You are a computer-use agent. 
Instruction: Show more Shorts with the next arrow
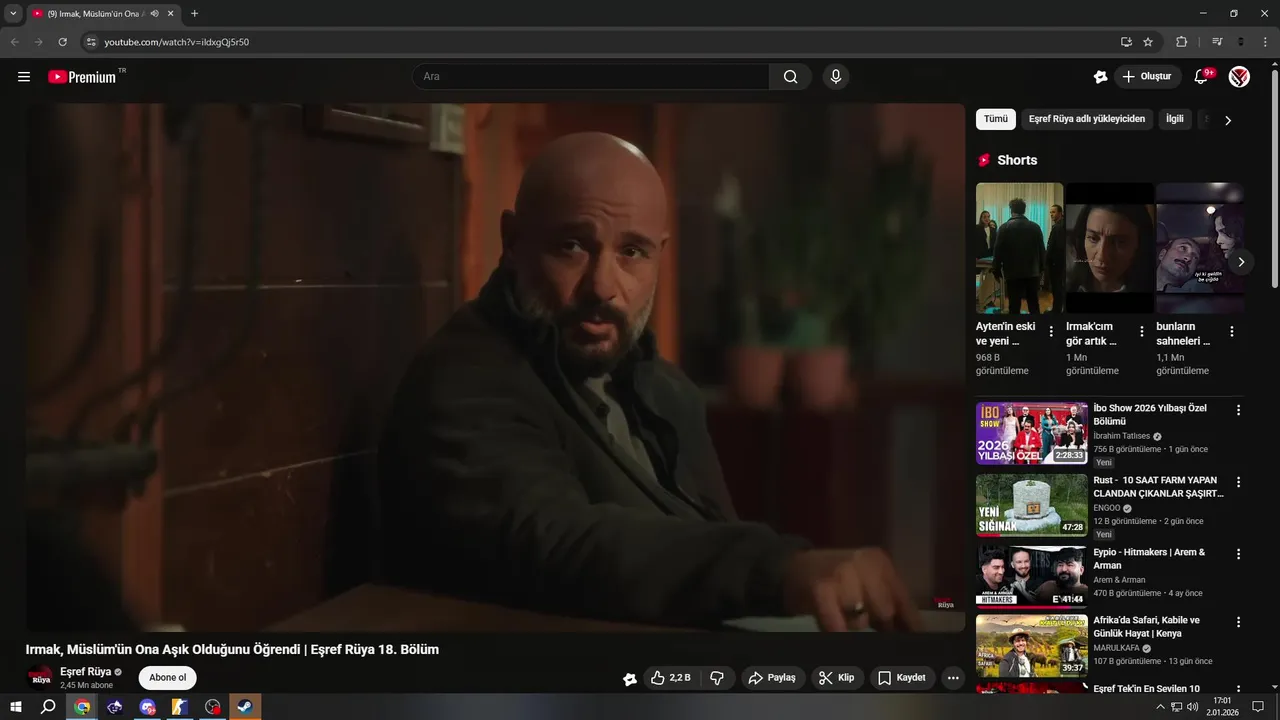1241,262
